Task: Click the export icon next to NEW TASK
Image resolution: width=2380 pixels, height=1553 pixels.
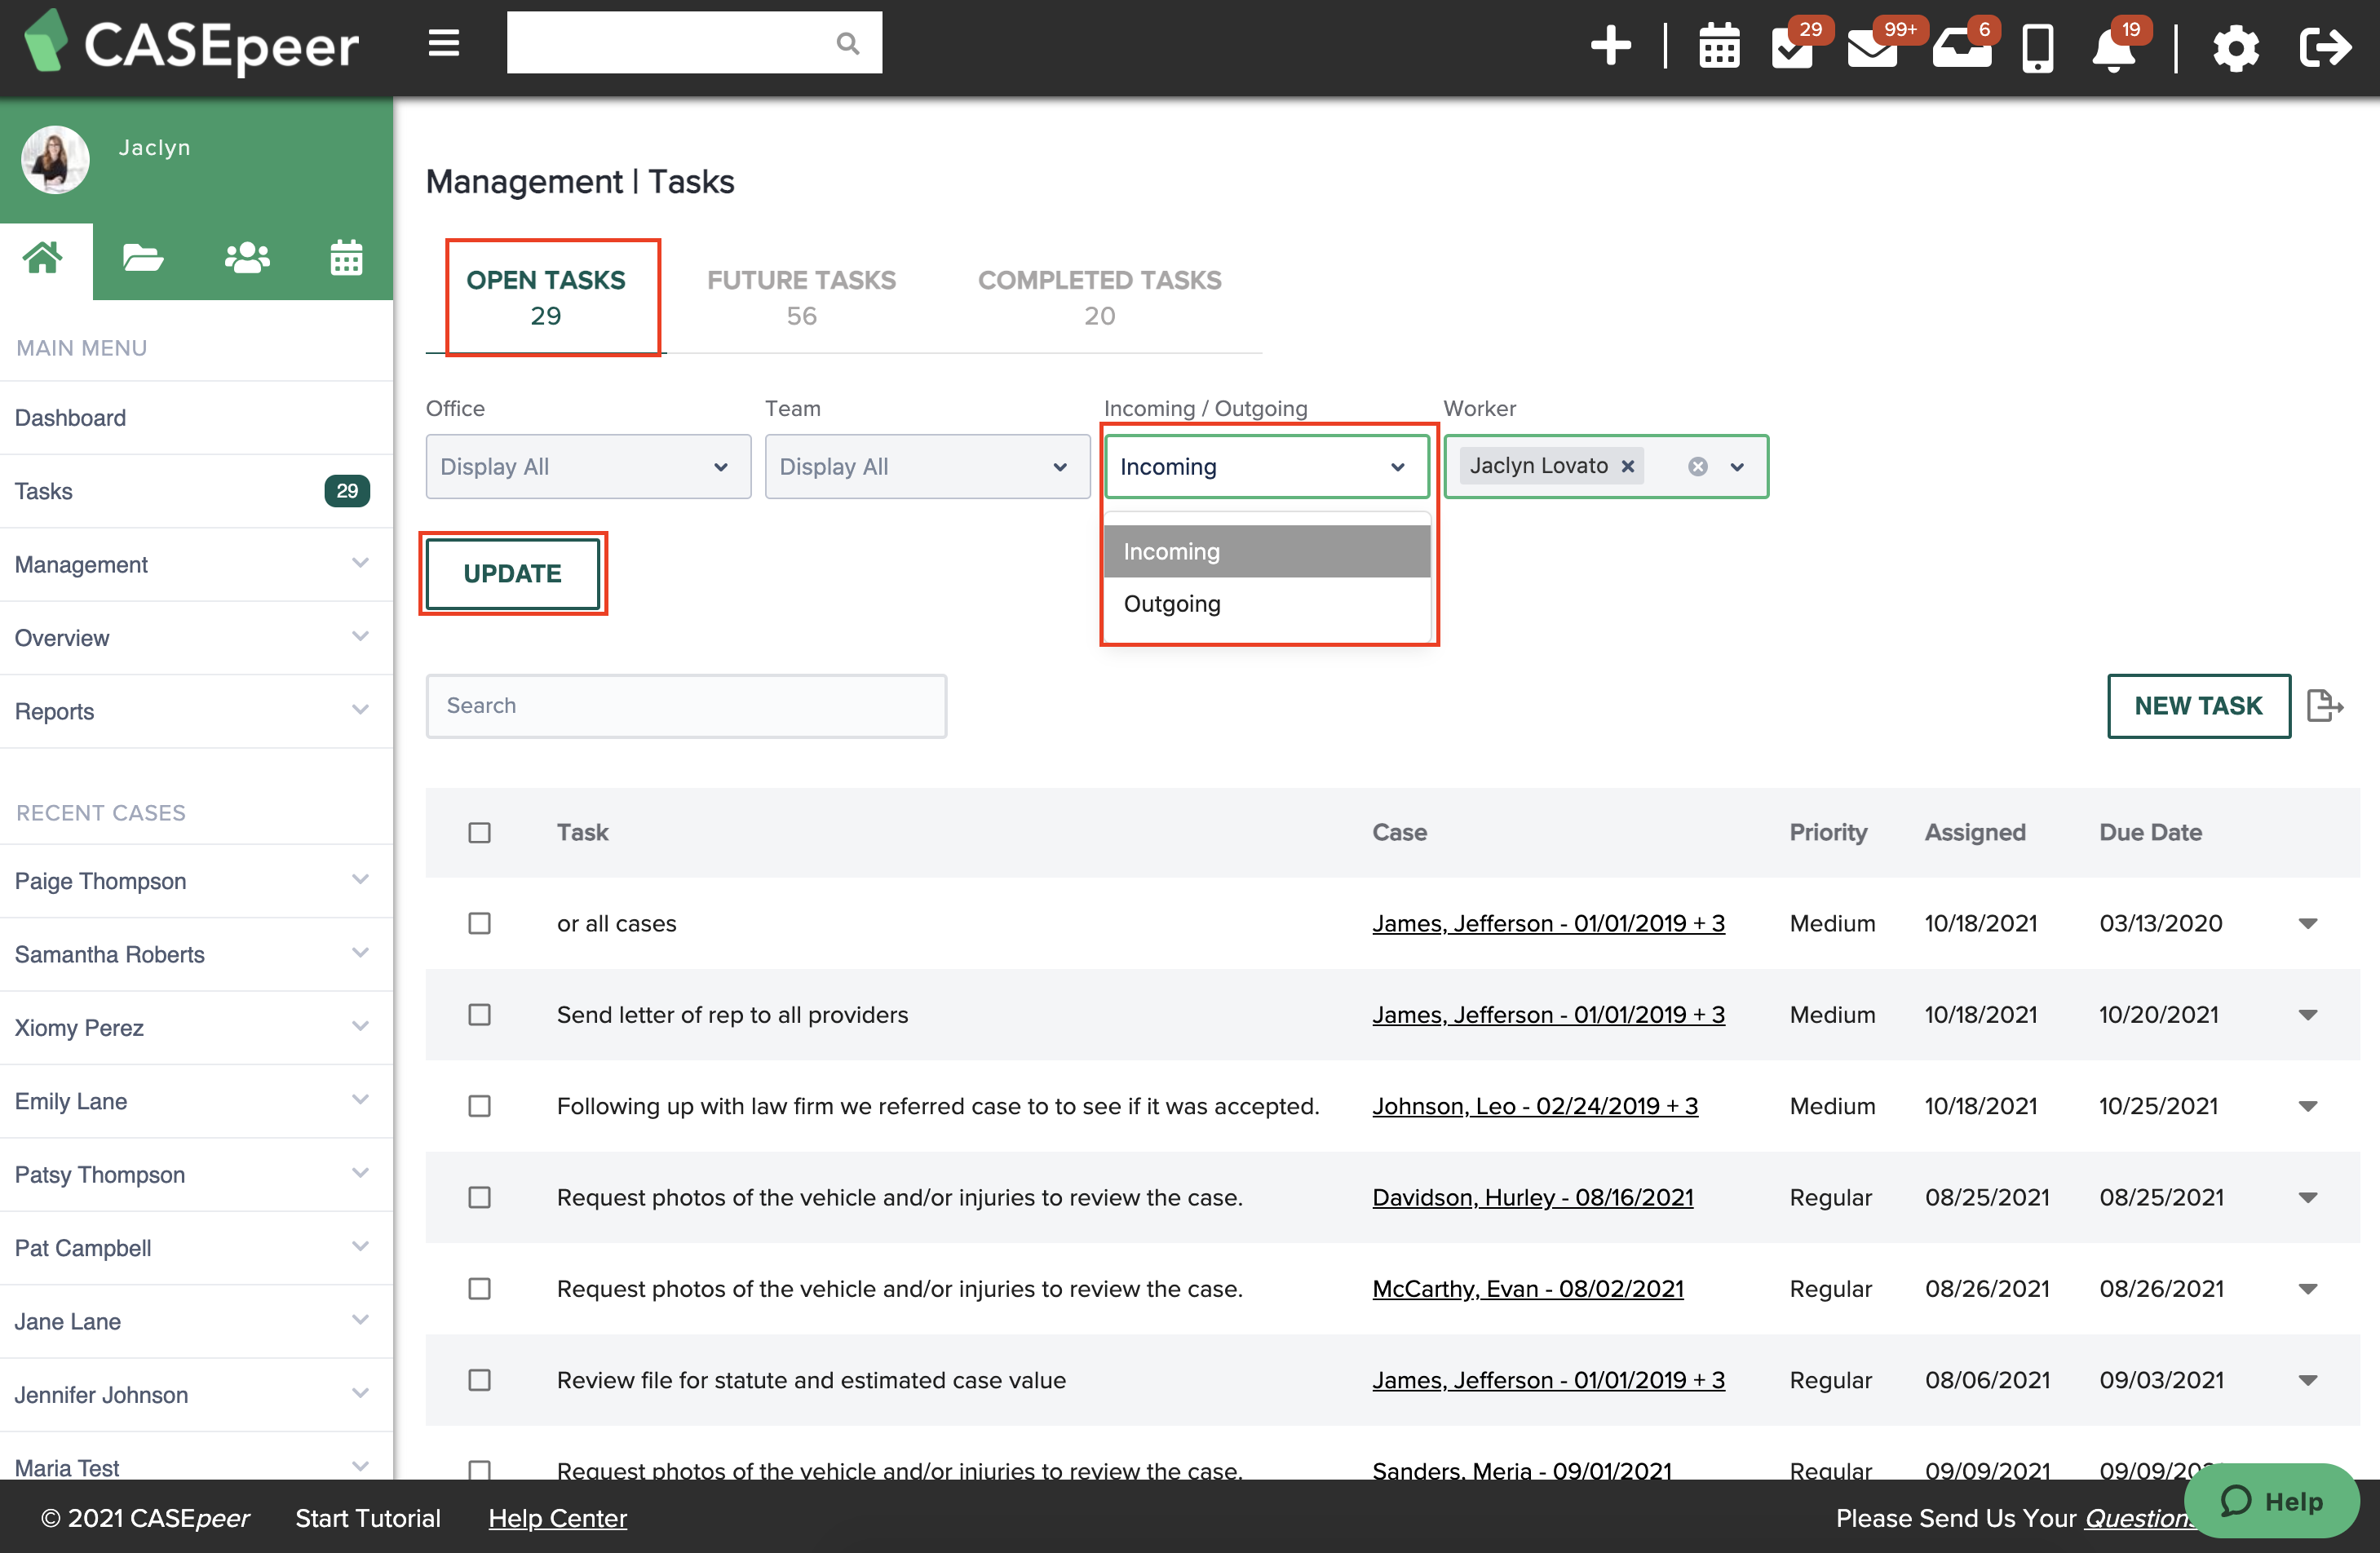Action: tap(2325, 705)
